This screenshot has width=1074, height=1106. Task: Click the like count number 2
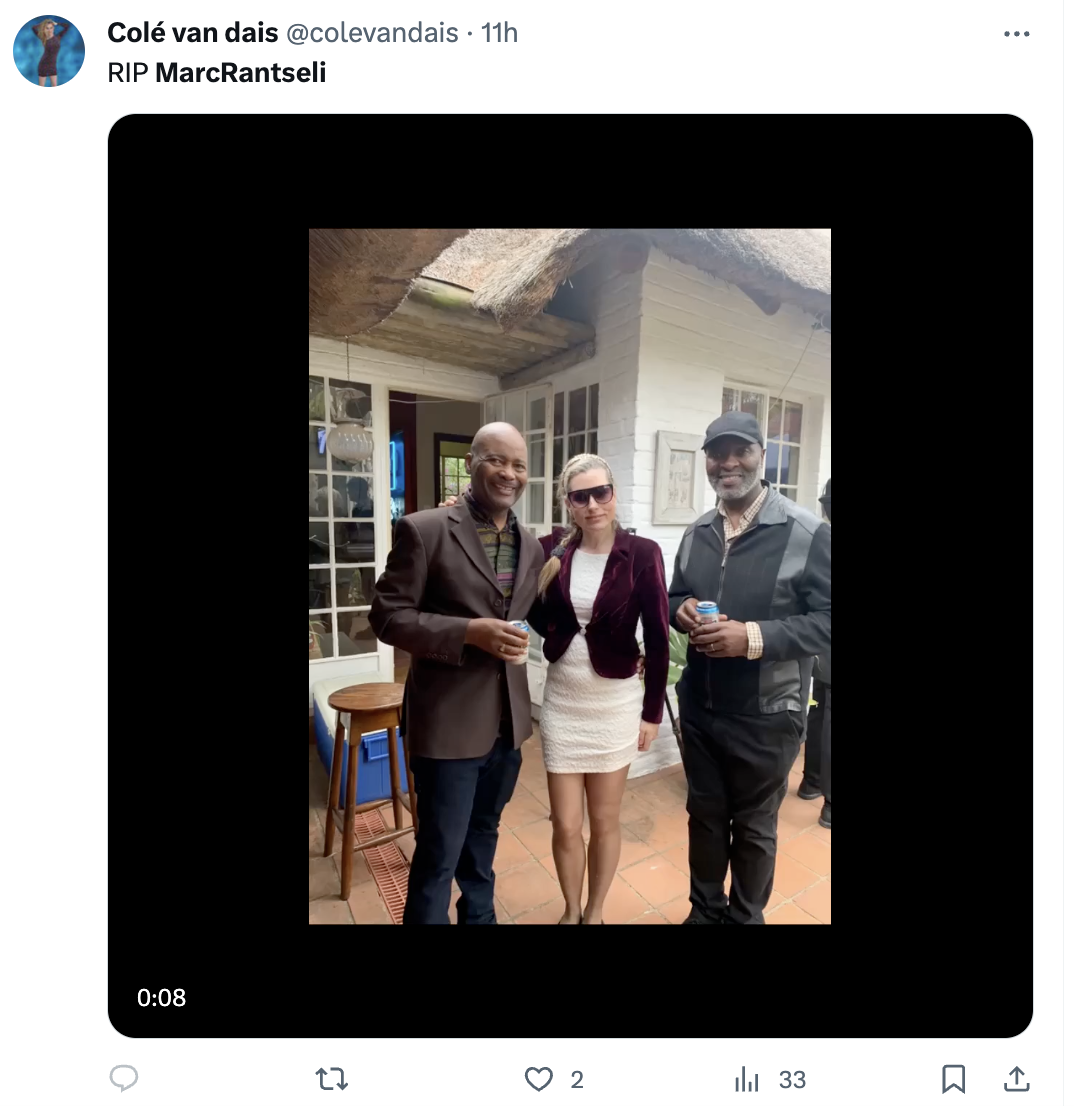coord(577,1079)
